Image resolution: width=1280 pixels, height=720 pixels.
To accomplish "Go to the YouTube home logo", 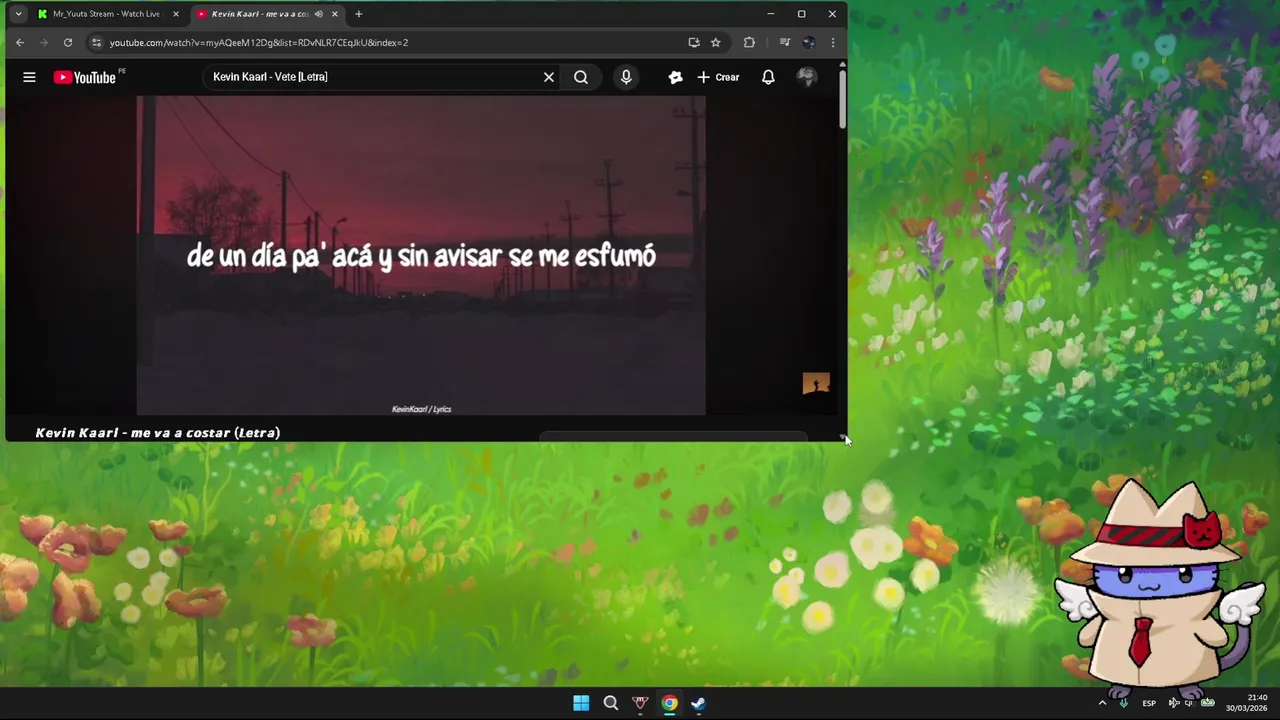I will tap(85, 77).
